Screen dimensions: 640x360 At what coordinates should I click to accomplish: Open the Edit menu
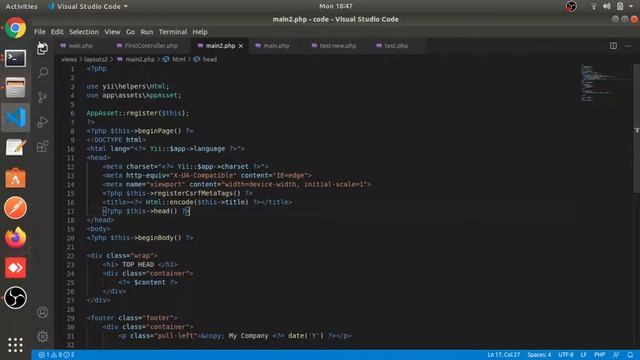click(57, 32)
